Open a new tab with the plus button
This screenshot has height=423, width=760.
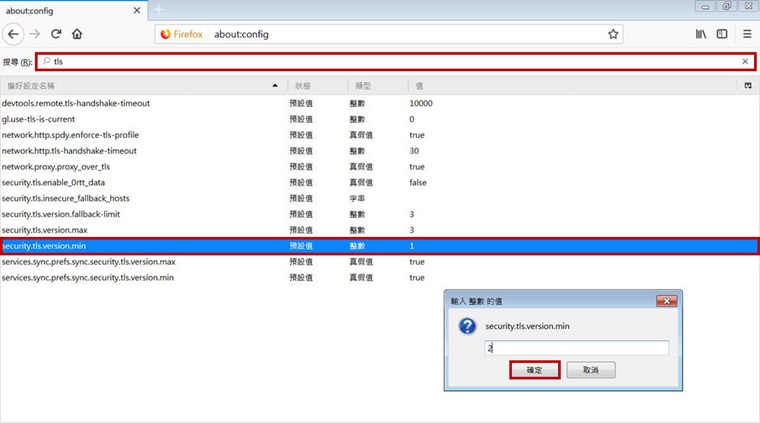pos(159,10)
